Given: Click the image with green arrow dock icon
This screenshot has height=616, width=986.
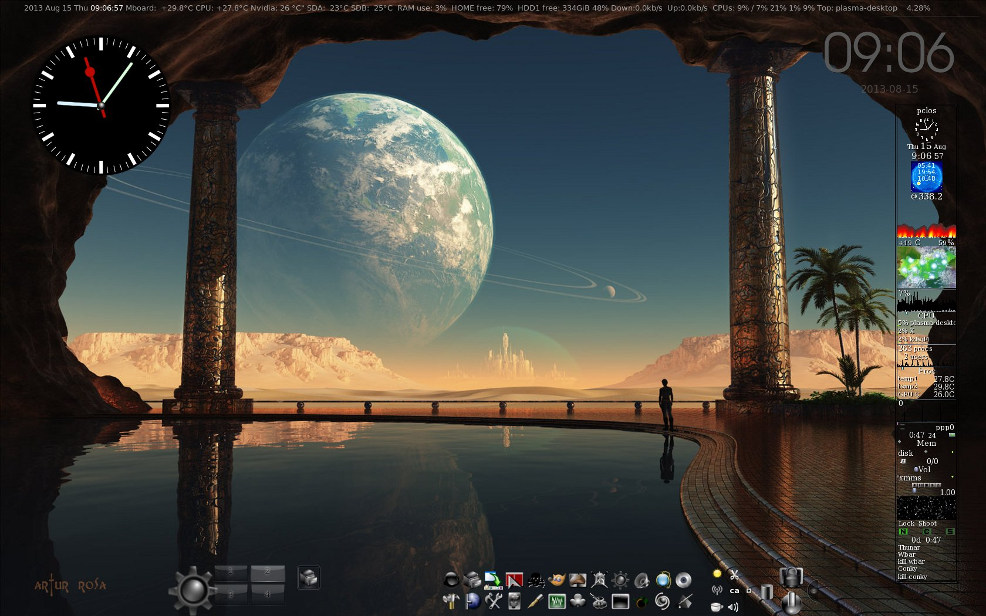Looking at the screenshot, I should [494, 580].
